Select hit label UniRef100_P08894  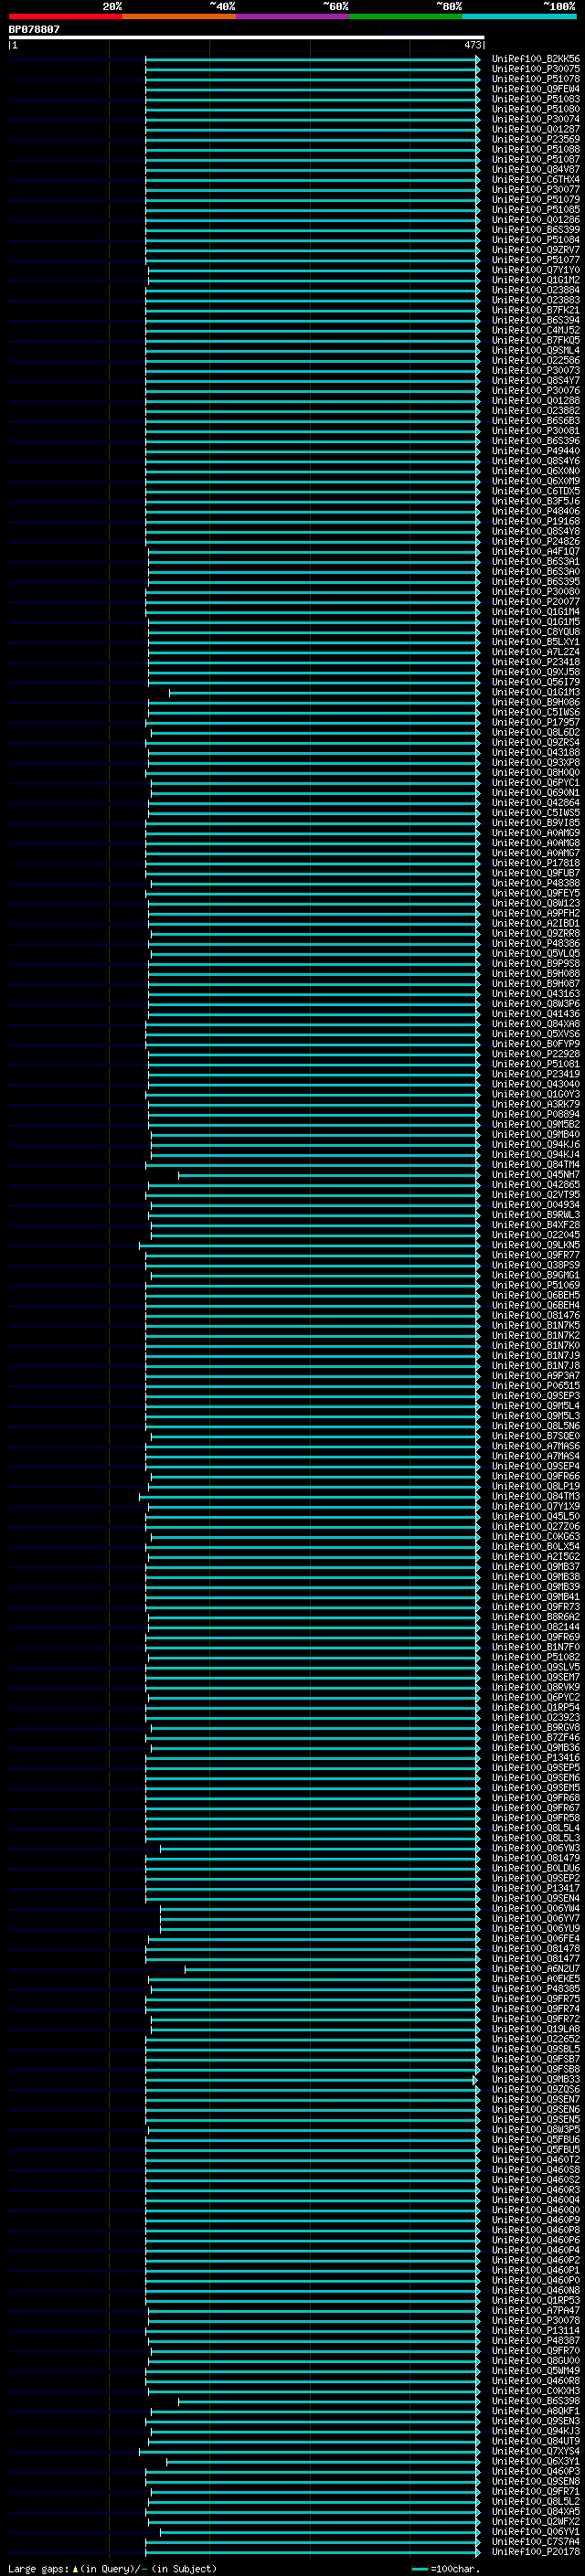535,1114
